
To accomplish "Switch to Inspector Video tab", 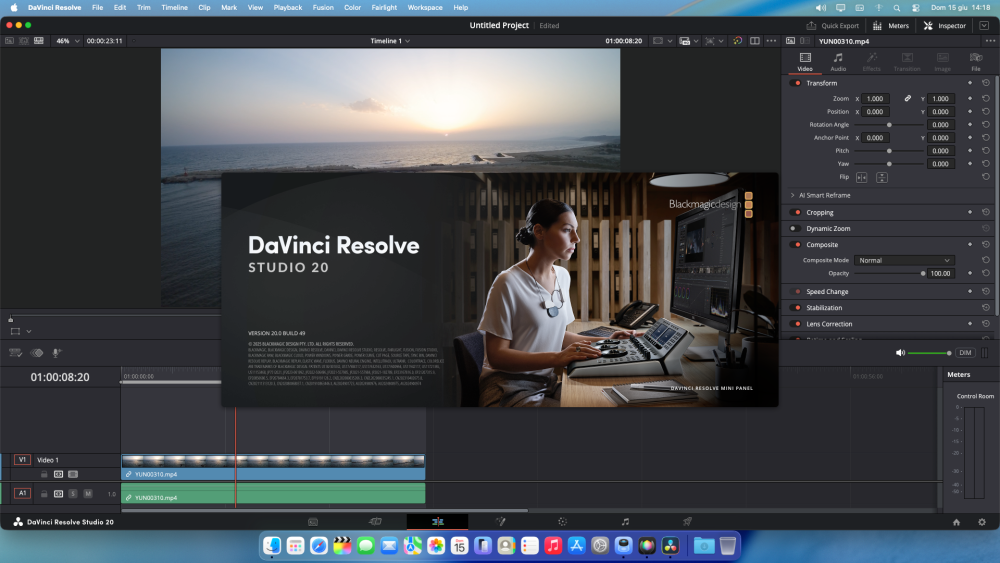I will [x=805, y=62].
